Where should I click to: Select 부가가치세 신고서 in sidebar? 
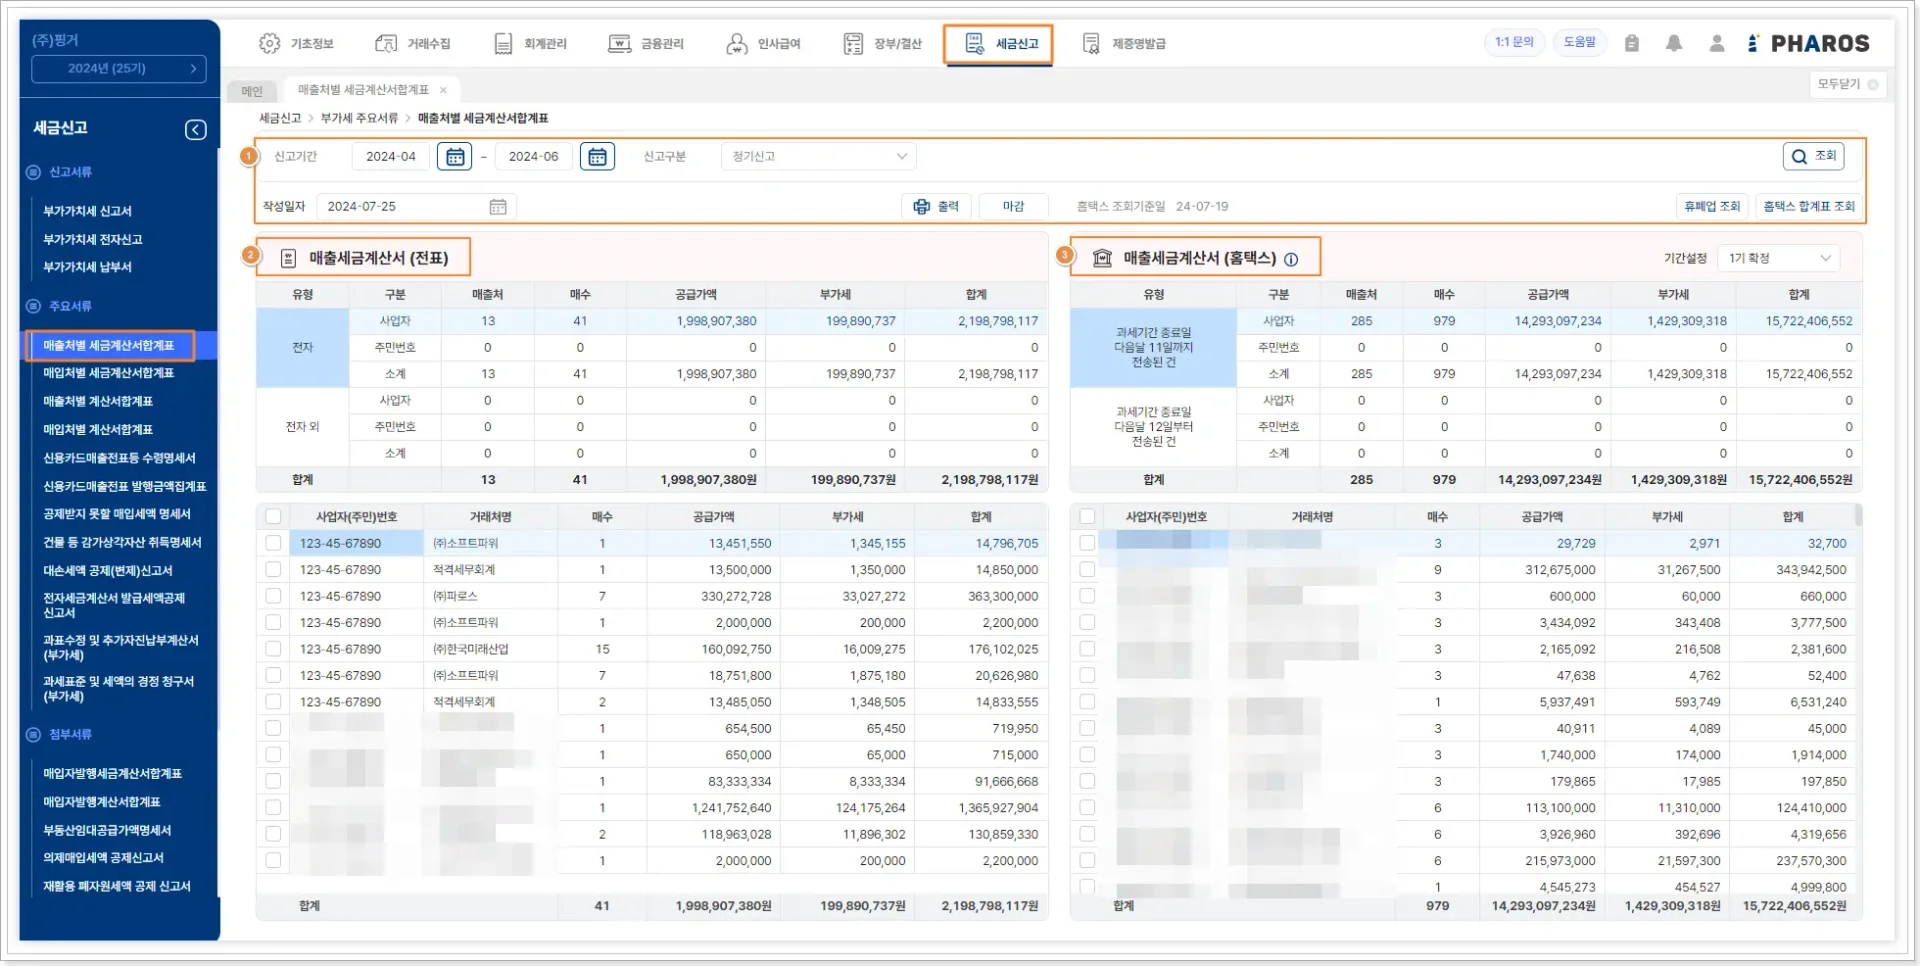click(88, 211)
